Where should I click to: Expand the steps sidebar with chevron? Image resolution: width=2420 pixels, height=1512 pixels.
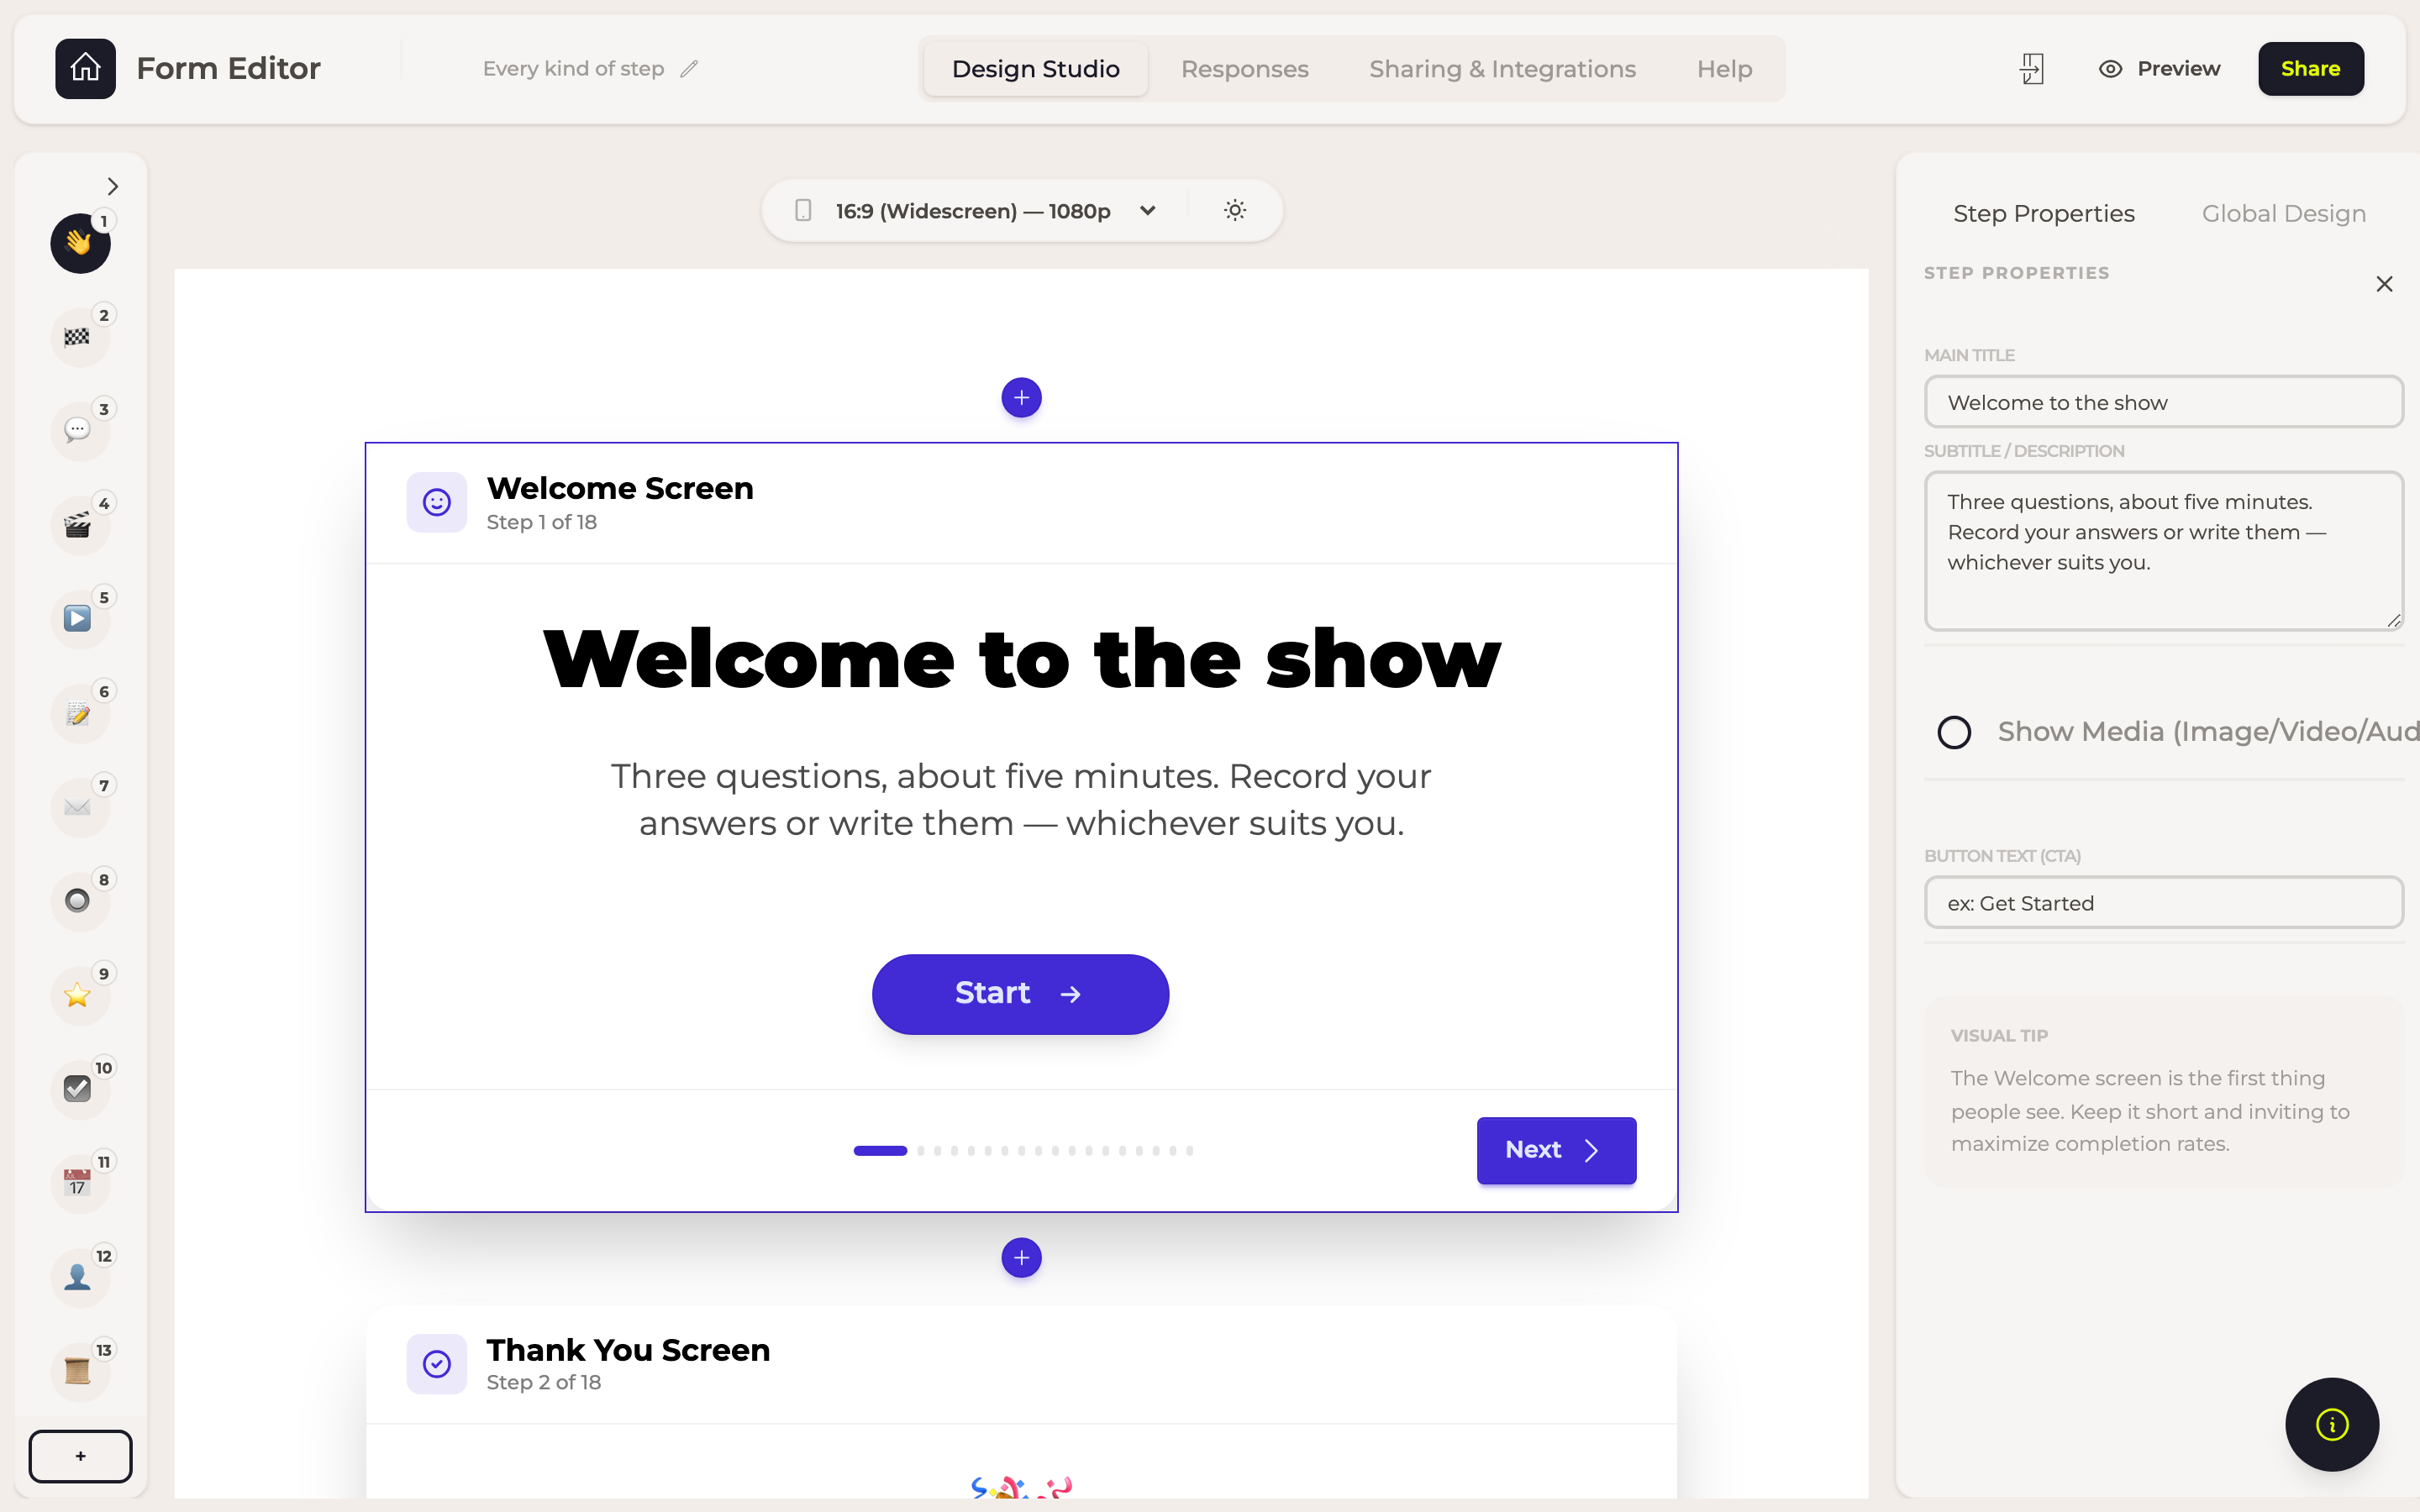113,187
